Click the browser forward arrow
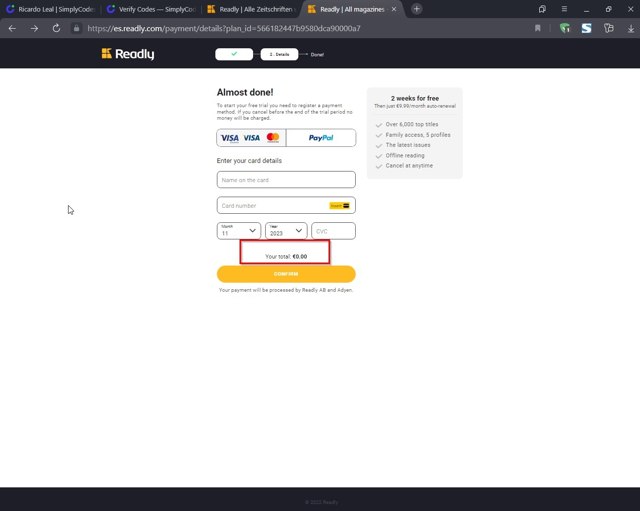The height and width of the screenshot is (511, 640). coord(34,28)
